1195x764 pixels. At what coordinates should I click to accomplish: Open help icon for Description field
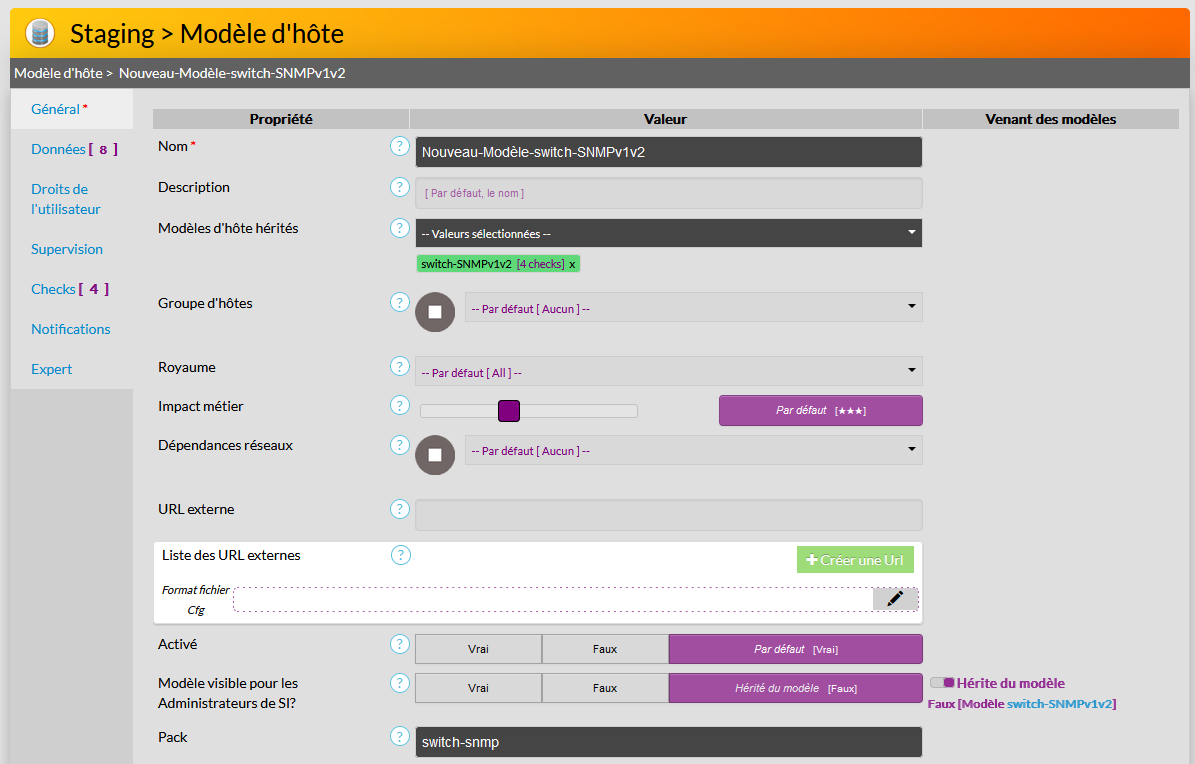[400, 188]
